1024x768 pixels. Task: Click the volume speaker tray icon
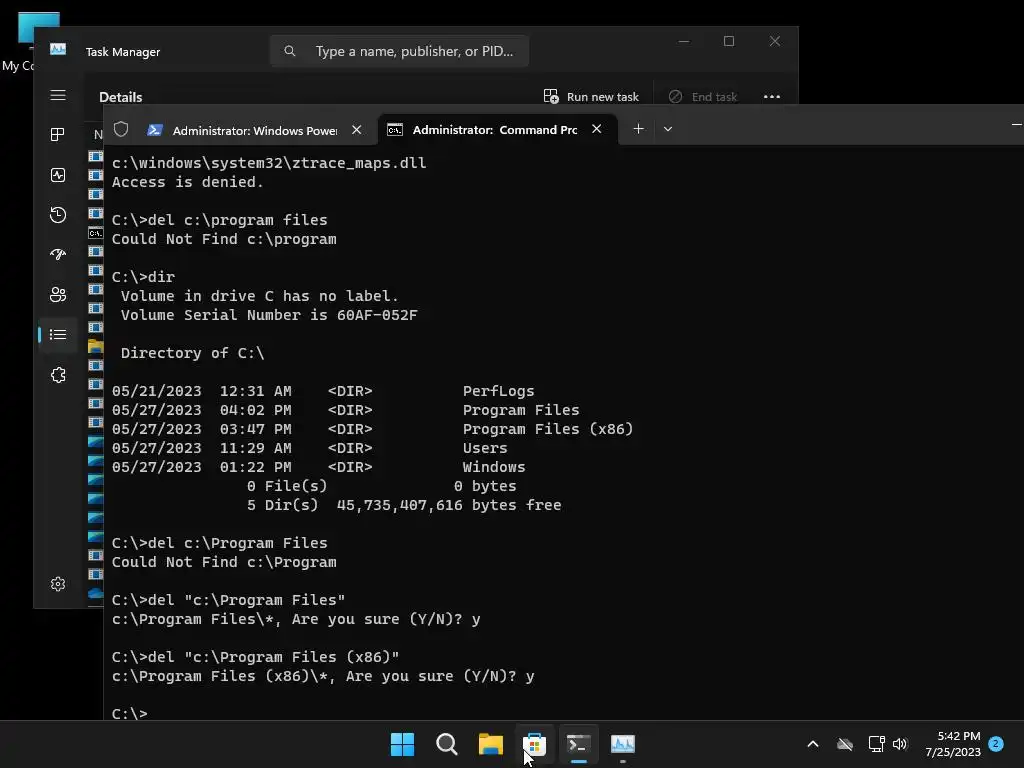pyautogui.click(x=900, y=744)
